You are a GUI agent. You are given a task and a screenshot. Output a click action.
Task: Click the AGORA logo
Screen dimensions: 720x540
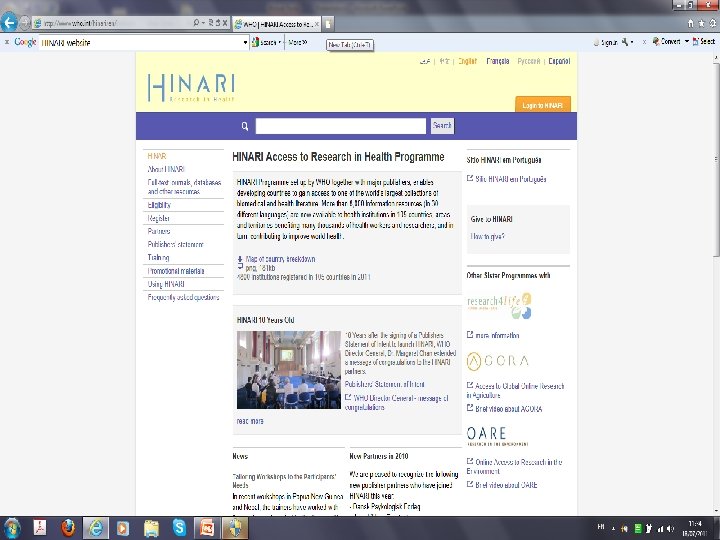(498, 361)
